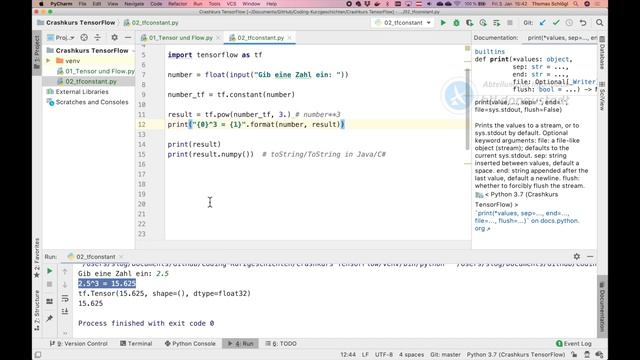Viewport: 640px width, 360px height.
Task: Toggle the Structure side tab
Action: 37,310
